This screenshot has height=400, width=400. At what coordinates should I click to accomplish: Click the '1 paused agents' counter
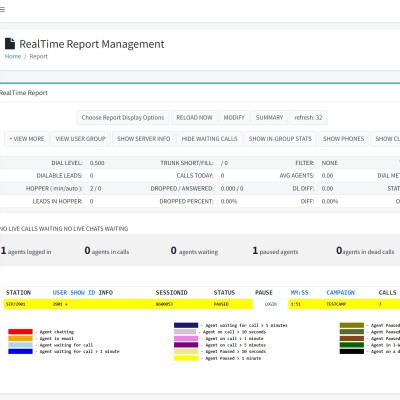tap(275, 251)
